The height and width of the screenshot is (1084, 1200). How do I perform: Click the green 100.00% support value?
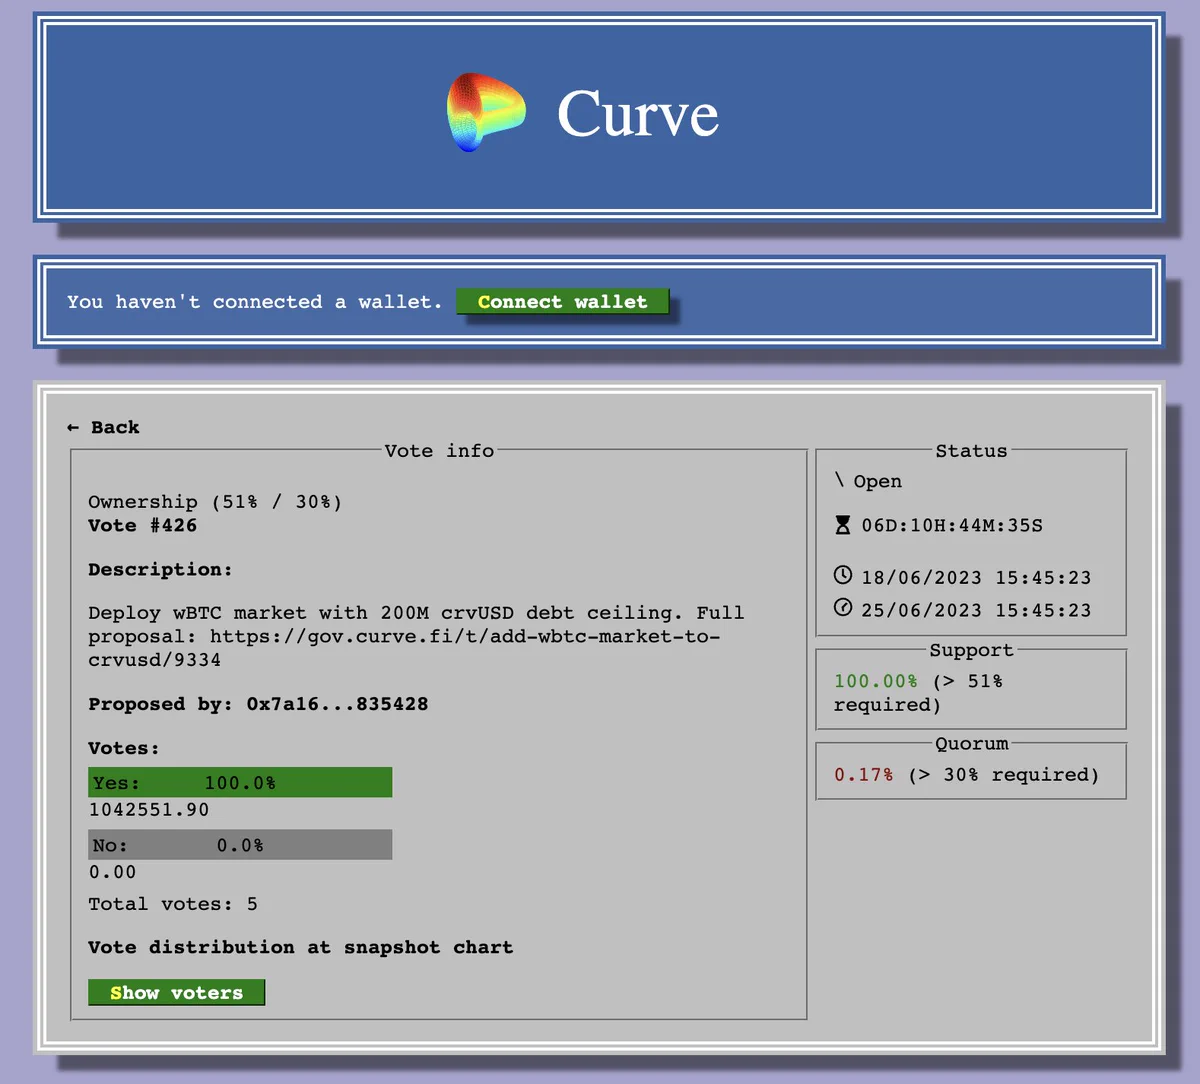(x=876, y=681)
